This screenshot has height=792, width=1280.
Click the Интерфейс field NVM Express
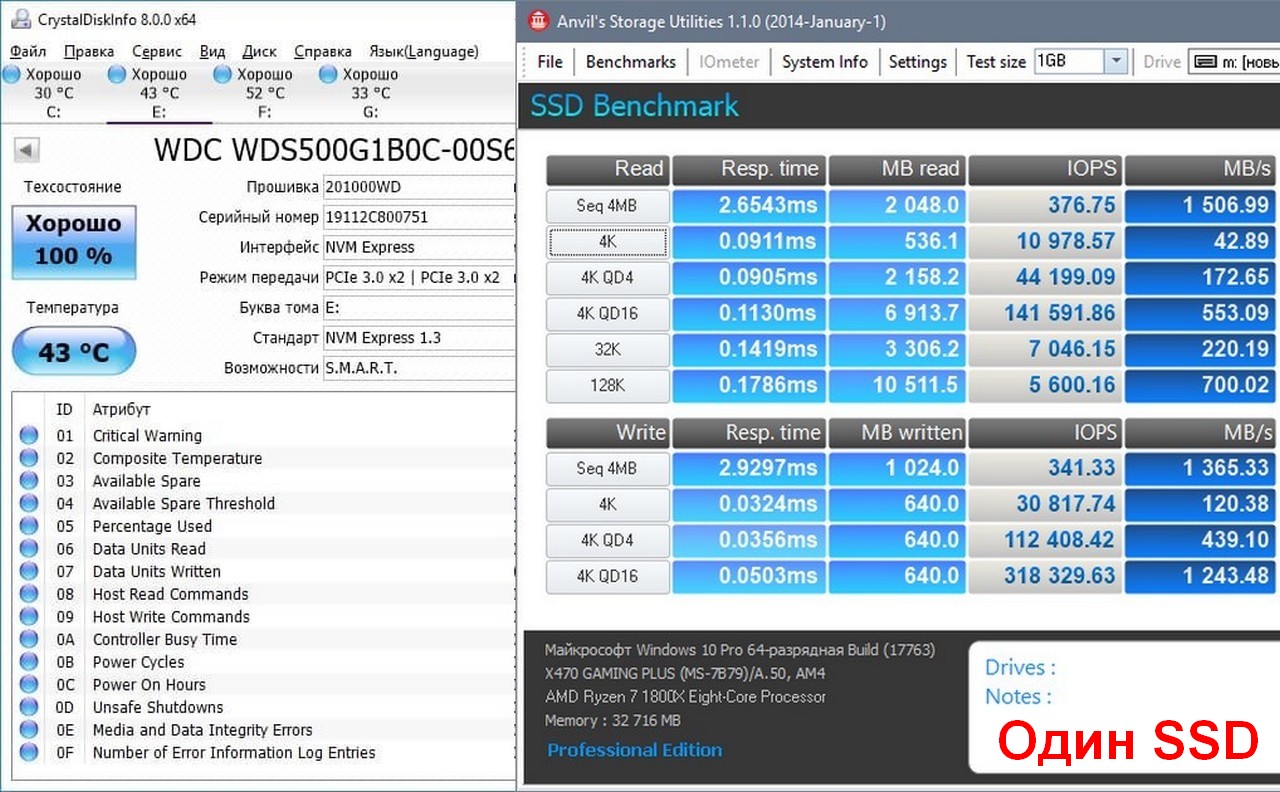(418, 247)
